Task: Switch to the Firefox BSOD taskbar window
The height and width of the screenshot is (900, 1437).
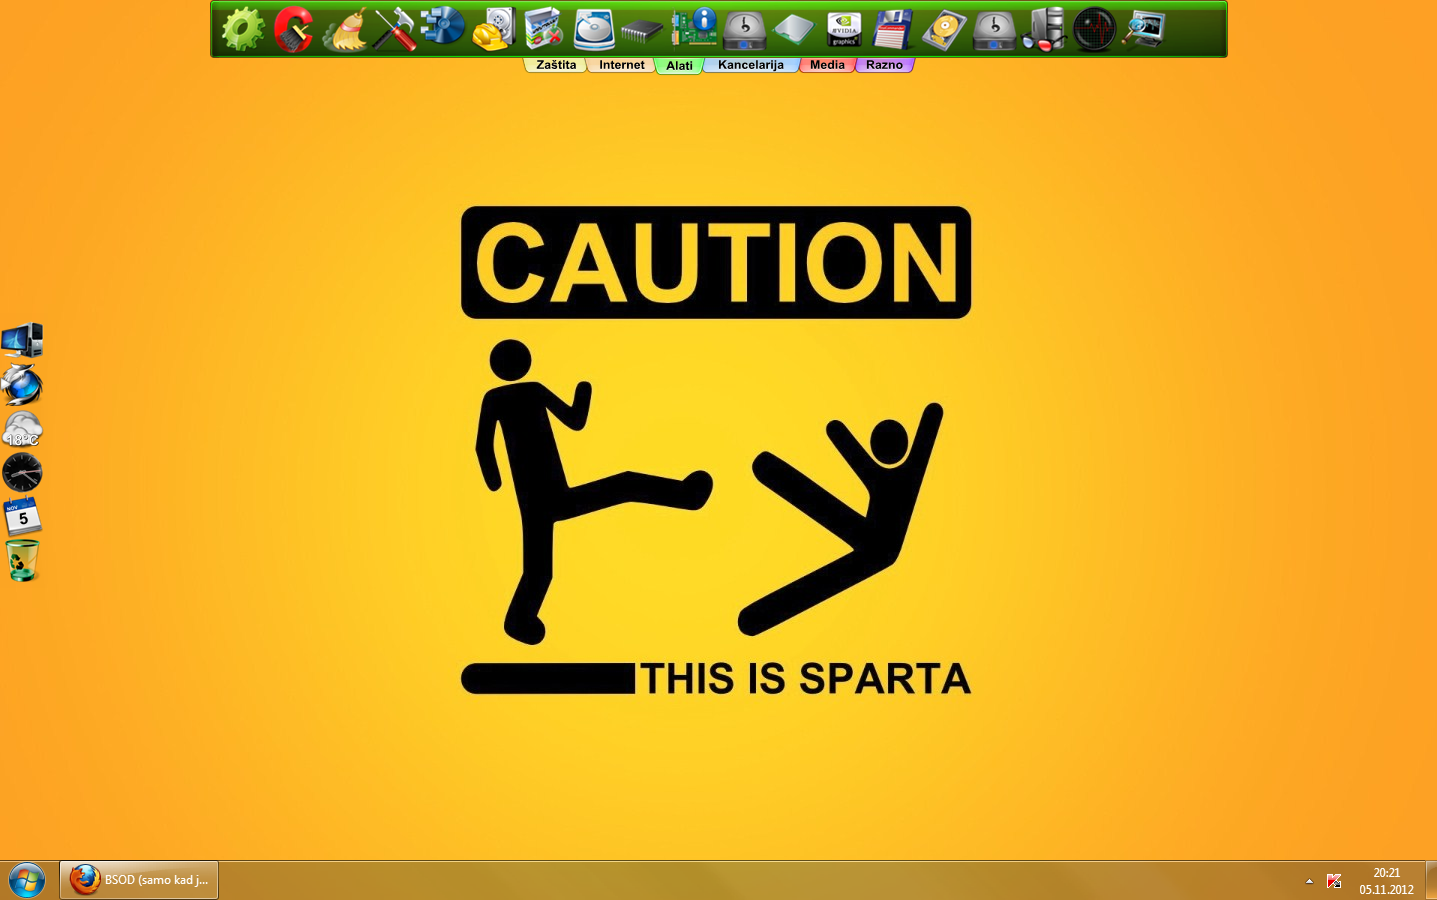Action: (139, 880)
